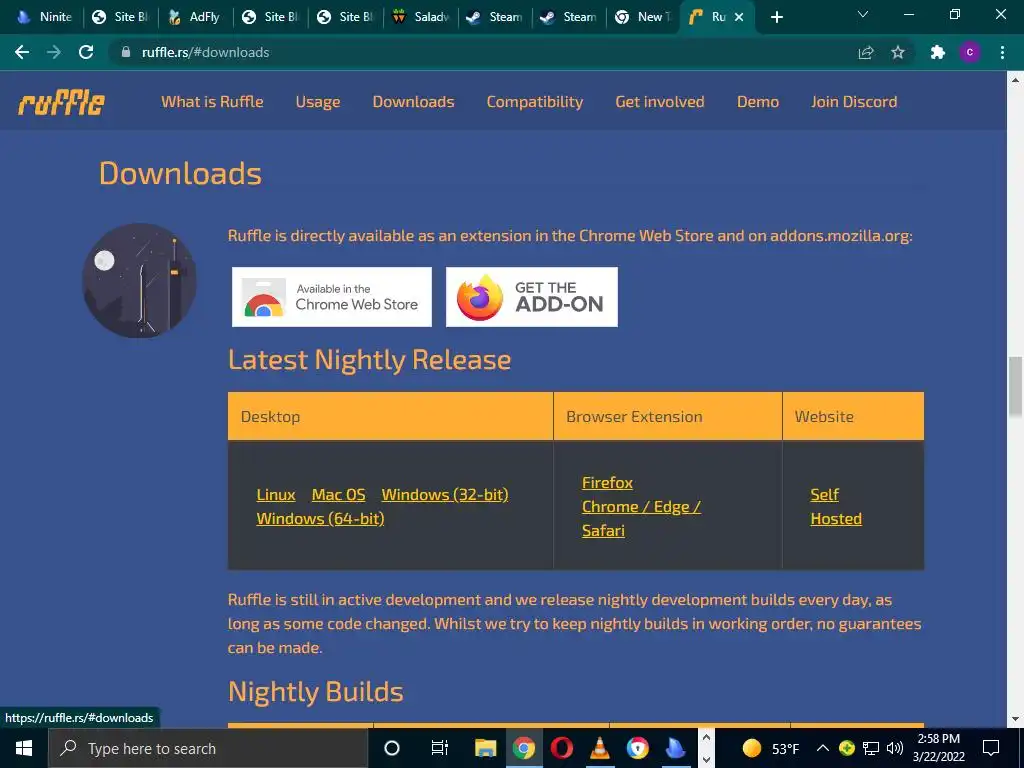Open a new tab with the plus button
This screenshot has width=1024, height=768.
pos(776,17)
